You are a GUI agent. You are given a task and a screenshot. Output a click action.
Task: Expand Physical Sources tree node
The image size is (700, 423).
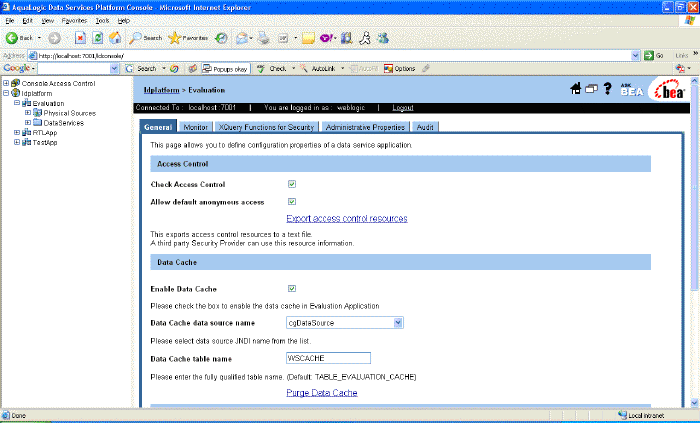point(28,113)
